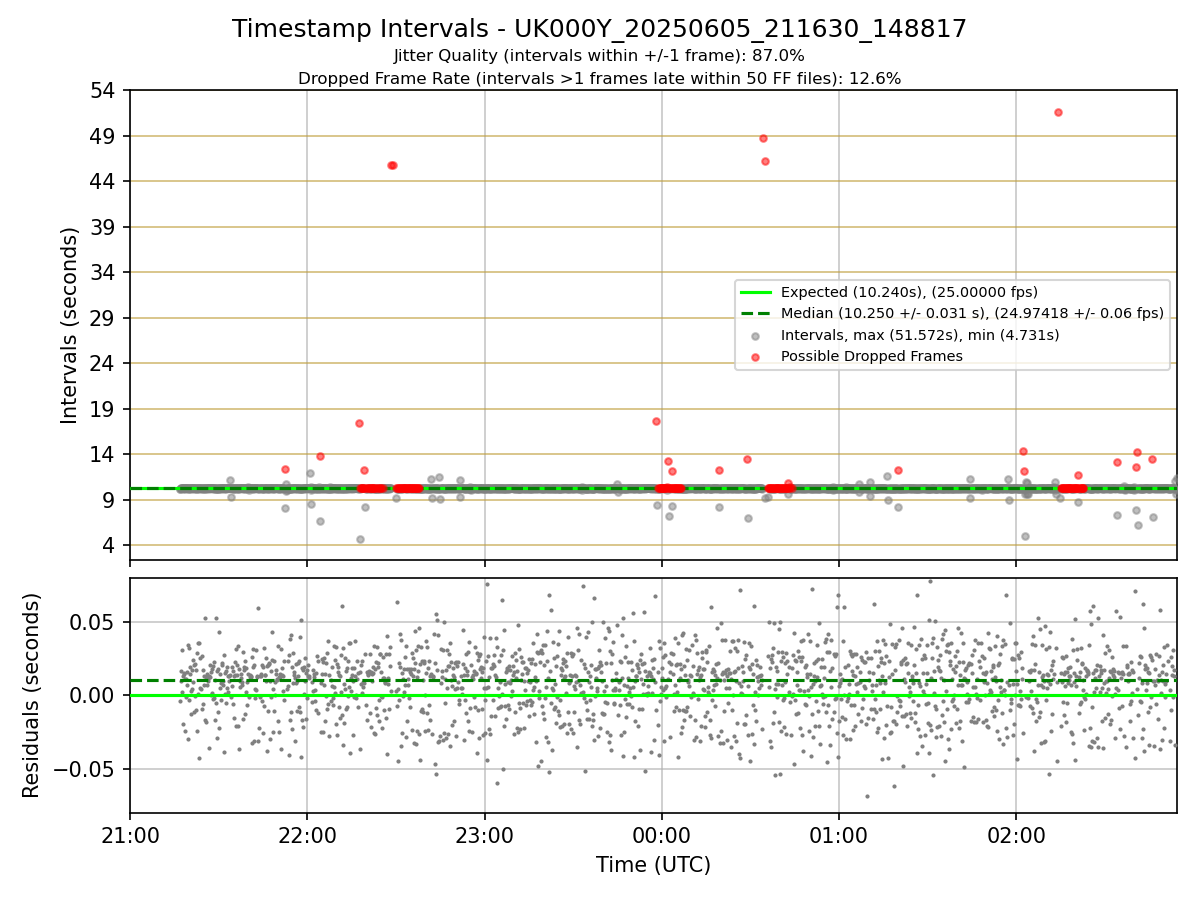
Task: Click the red outlier point near 46 seconds around 22:30
Action: click(x=392, y=165)
